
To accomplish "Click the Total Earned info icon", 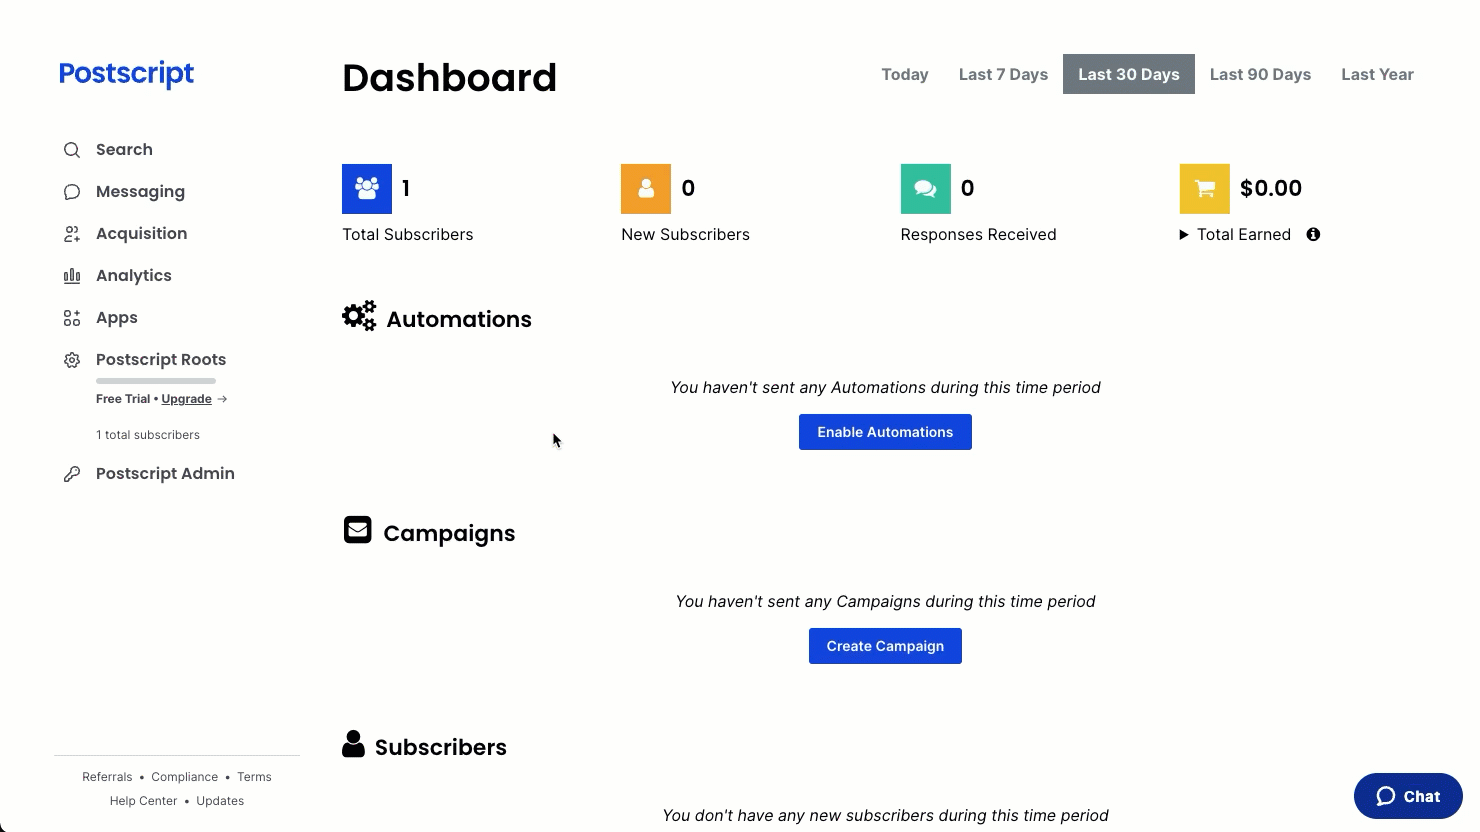I will click(x=1313, y=234).
